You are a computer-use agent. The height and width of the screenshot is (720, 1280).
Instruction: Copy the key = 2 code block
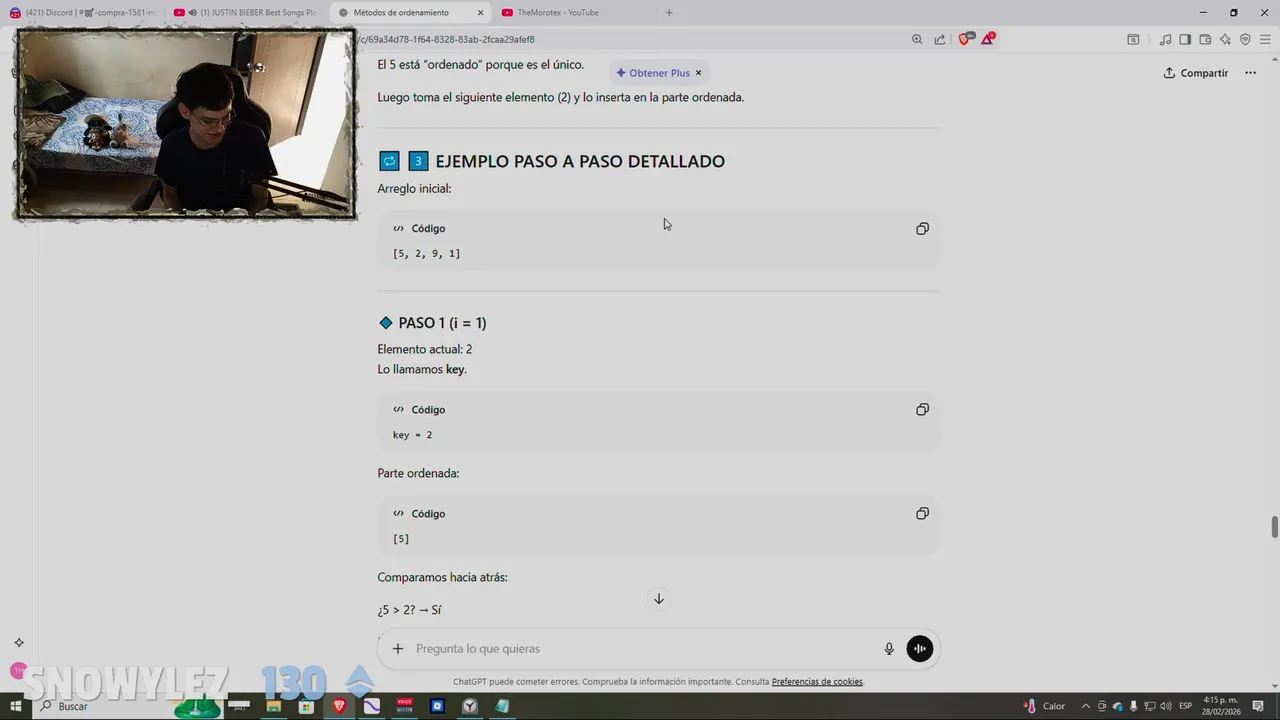[922, 410]
